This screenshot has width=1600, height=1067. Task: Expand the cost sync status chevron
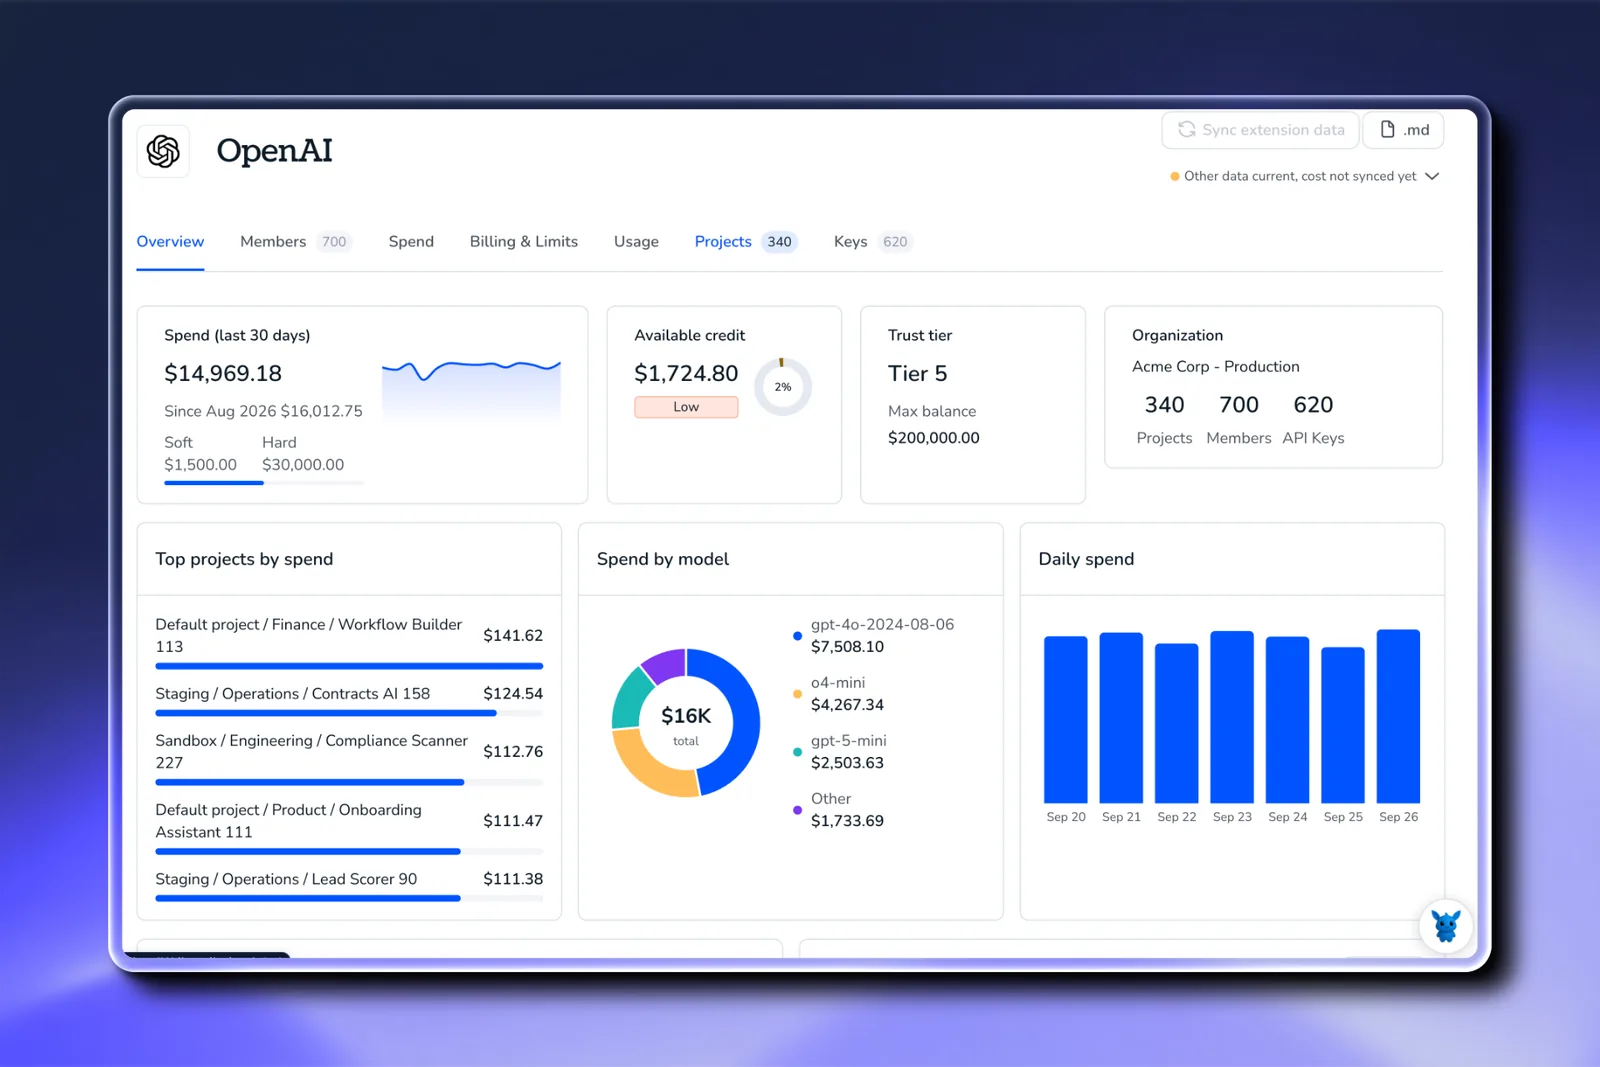1432,177
